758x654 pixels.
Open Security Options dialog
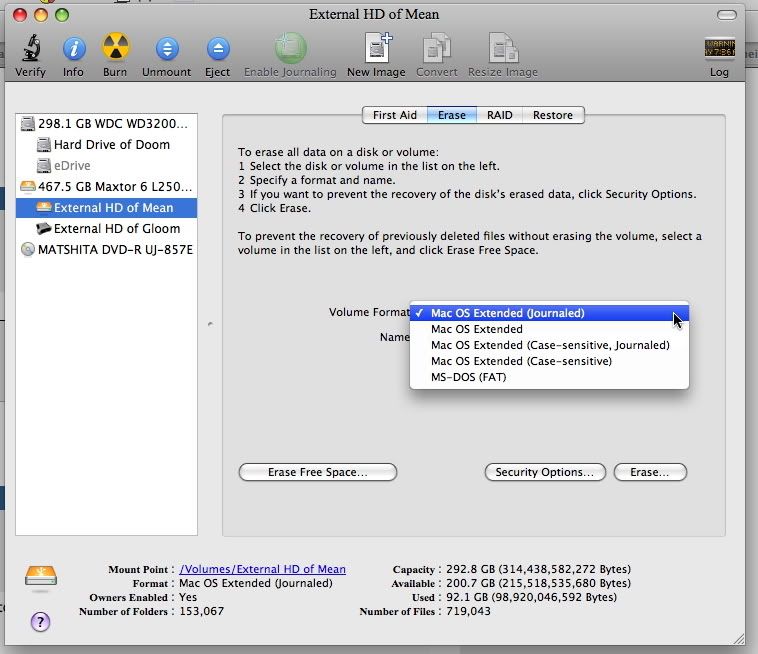click(545, 472)
